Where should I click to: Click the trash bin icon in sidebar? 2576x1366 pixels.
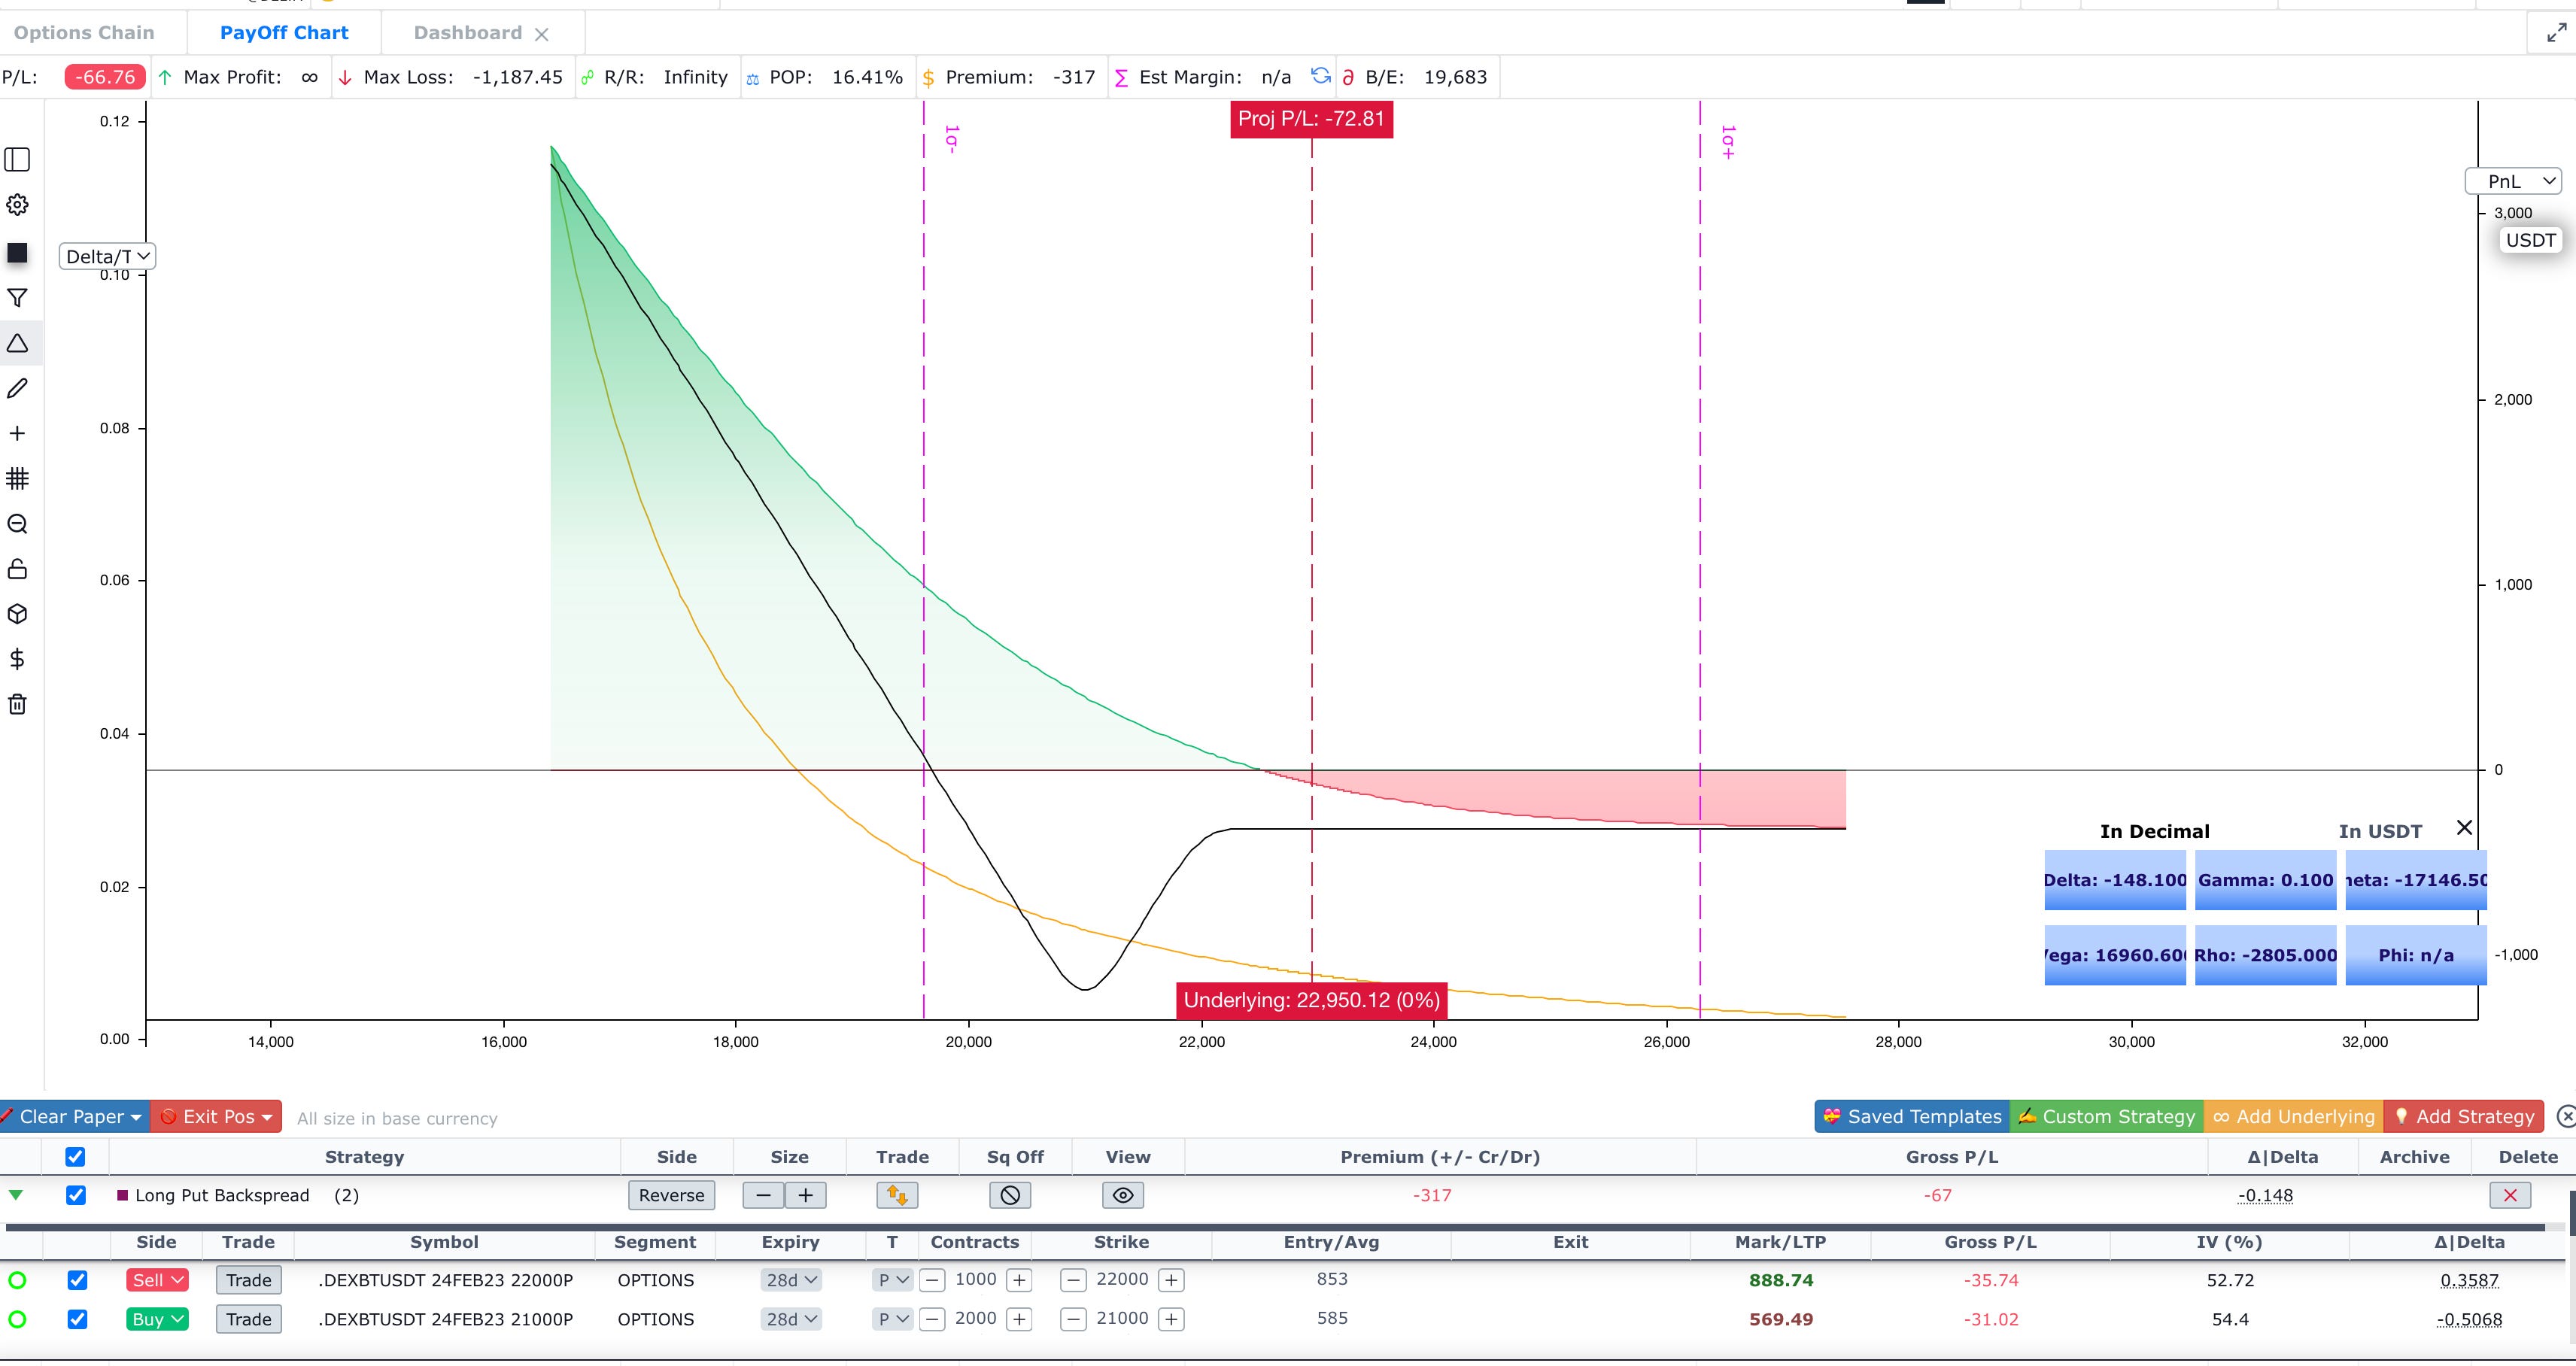[17, 704]
